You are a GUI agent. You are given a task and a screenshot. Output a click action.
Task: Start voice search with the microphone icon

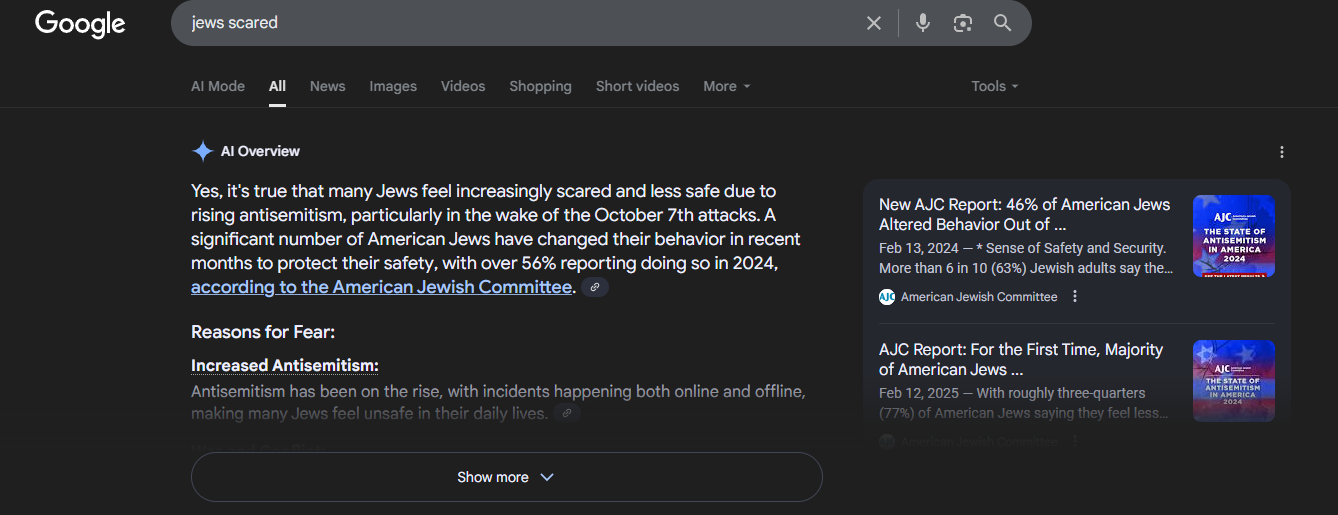tap(923, 23)
